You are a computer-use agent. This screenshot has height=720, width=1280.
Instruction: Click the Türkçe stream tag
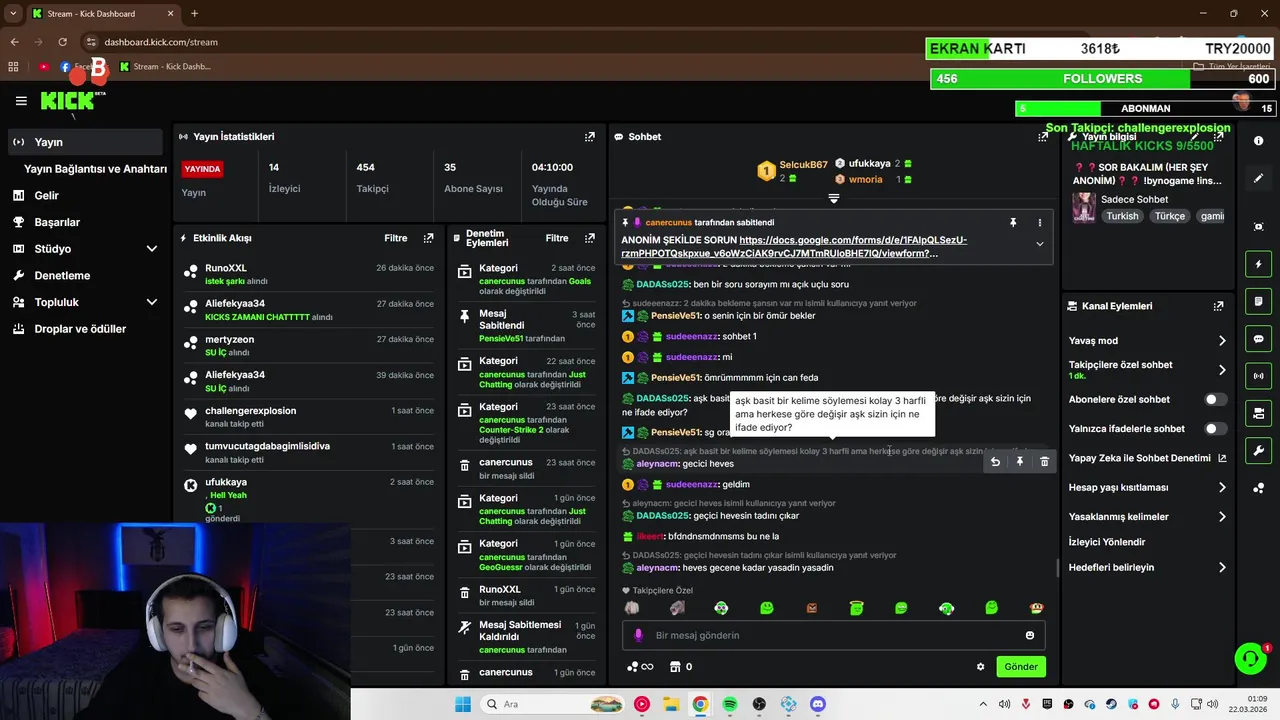[x=1170, y=216]
